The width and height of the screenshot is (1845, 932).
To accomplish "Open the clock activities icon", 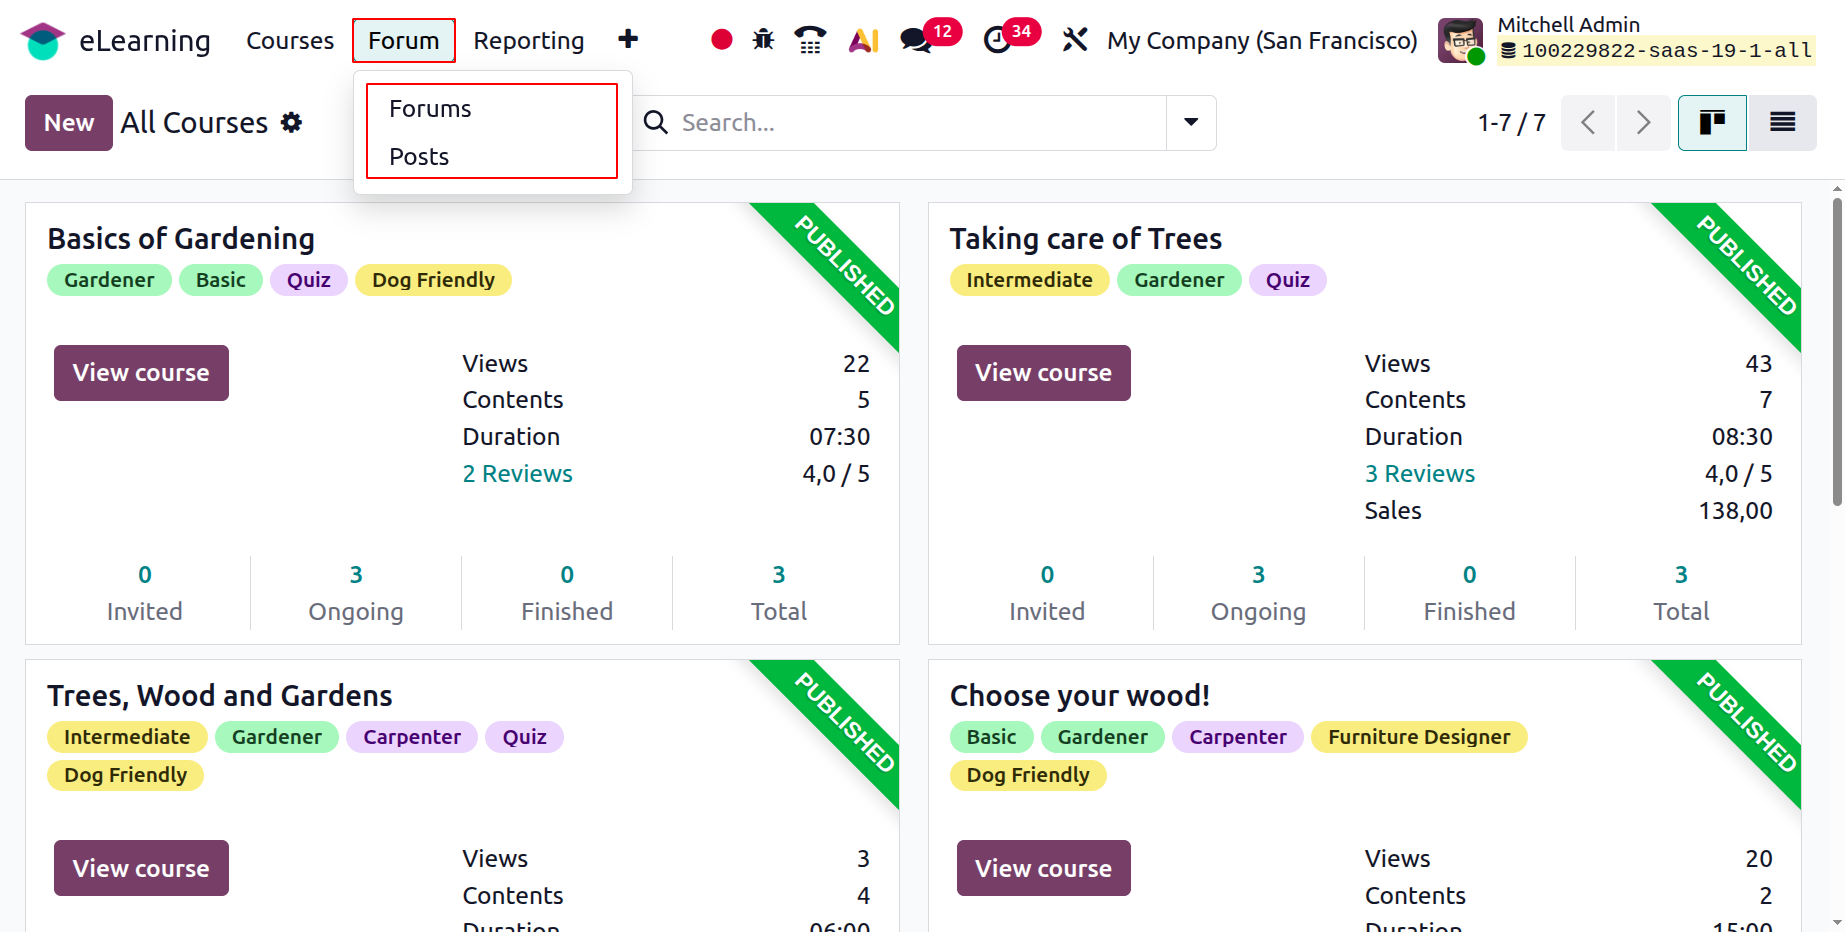I will (x=997, y=40).
